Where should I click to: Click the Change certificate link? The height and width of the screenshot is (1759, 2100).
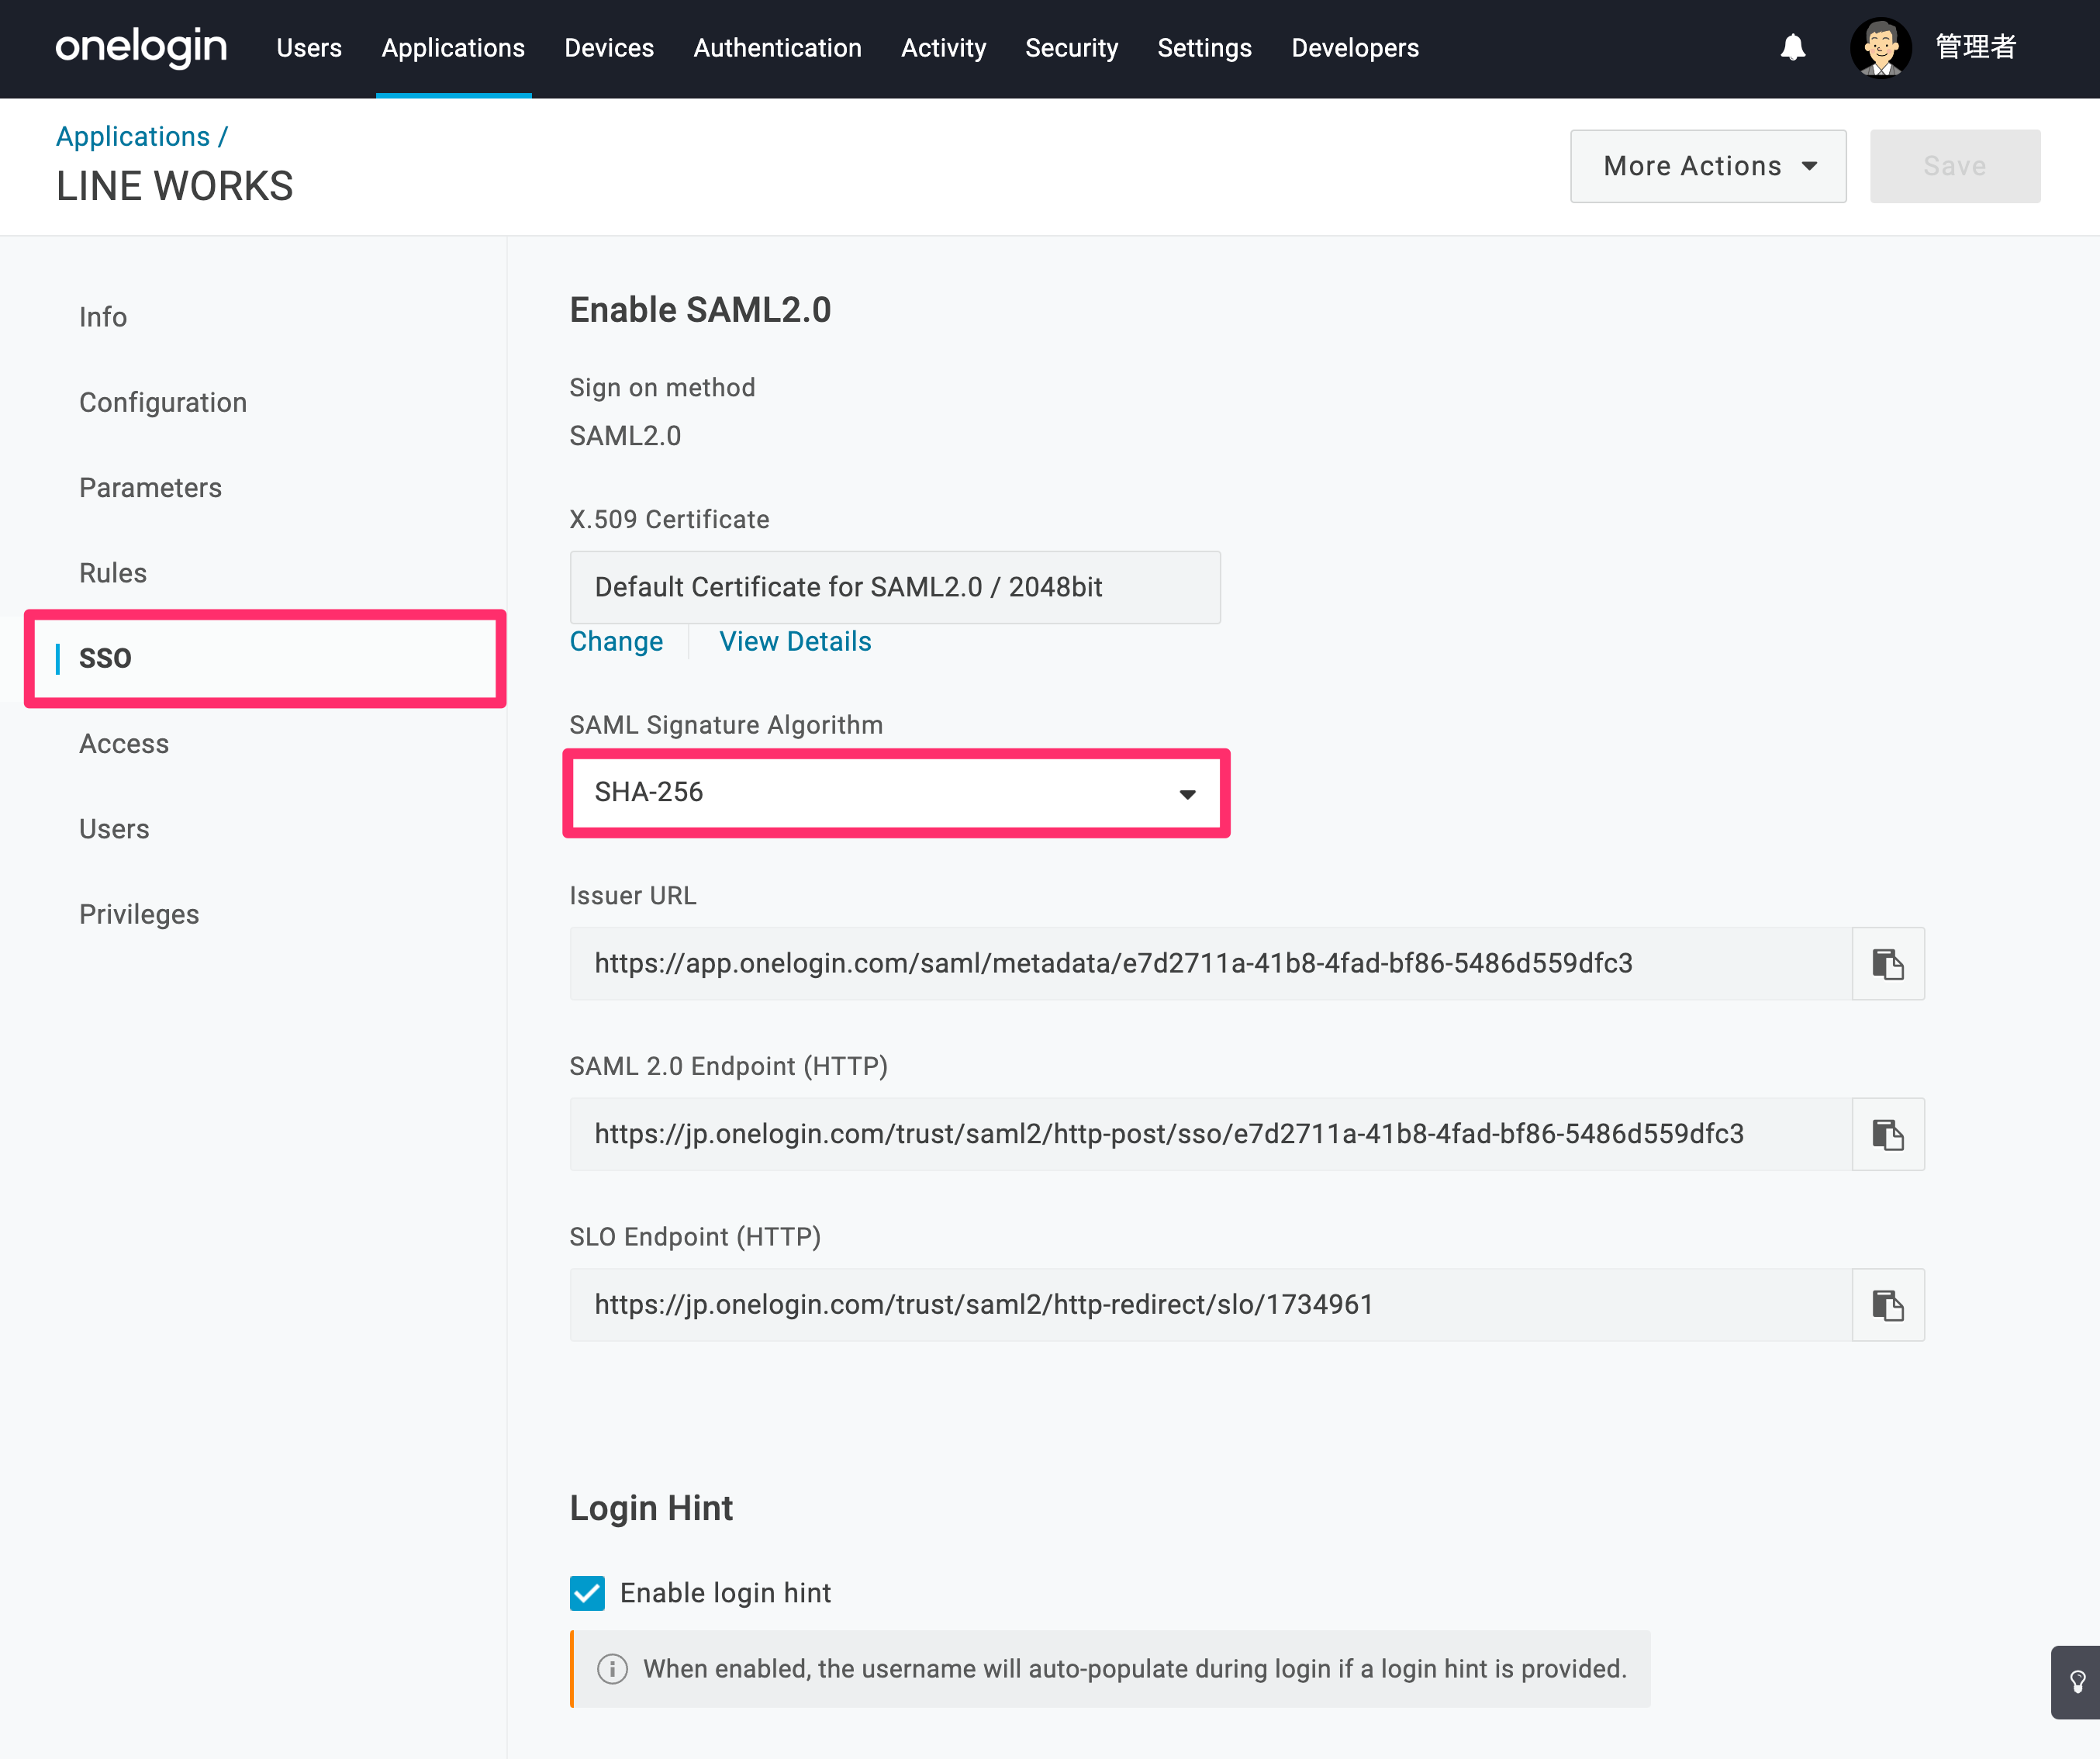tap(616, 641)
